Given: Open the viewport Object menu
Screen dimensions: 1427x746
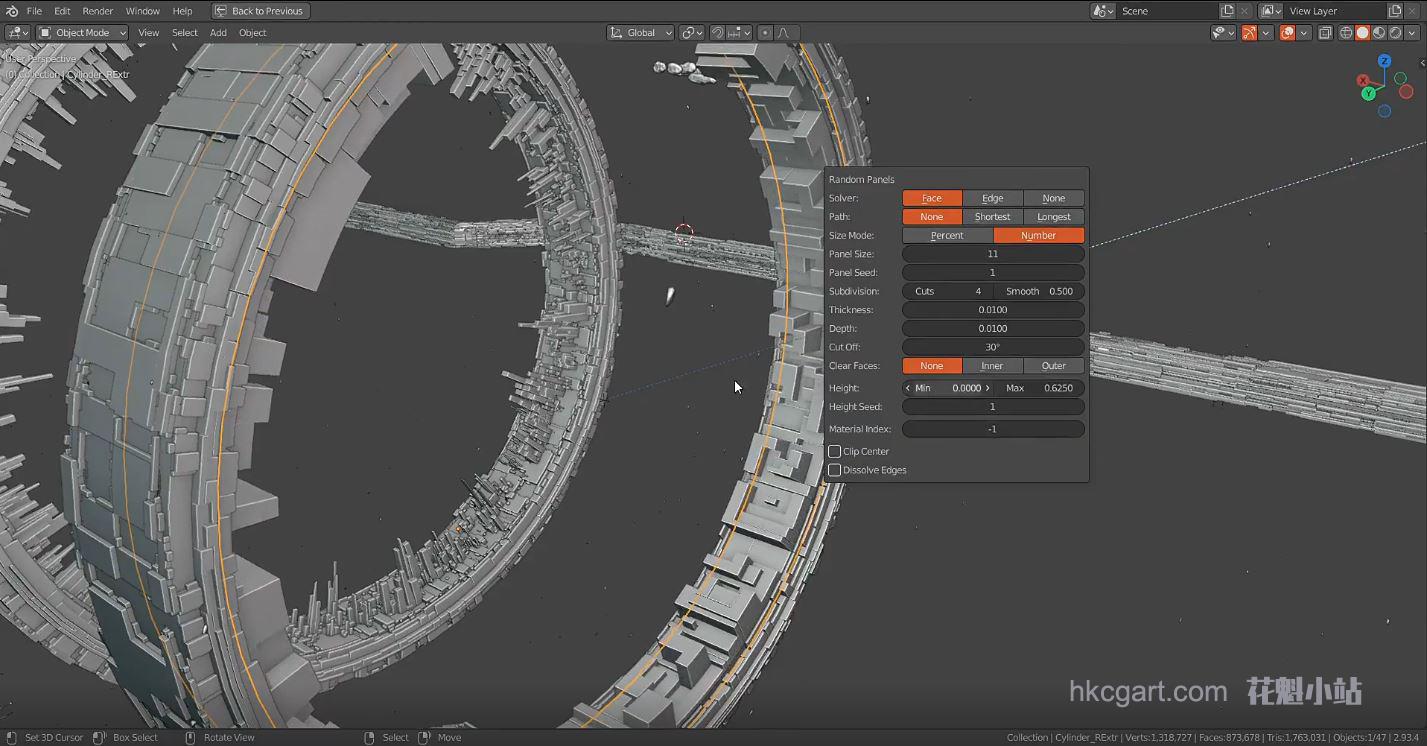Looking at the screenshot, I should point(253,33).
